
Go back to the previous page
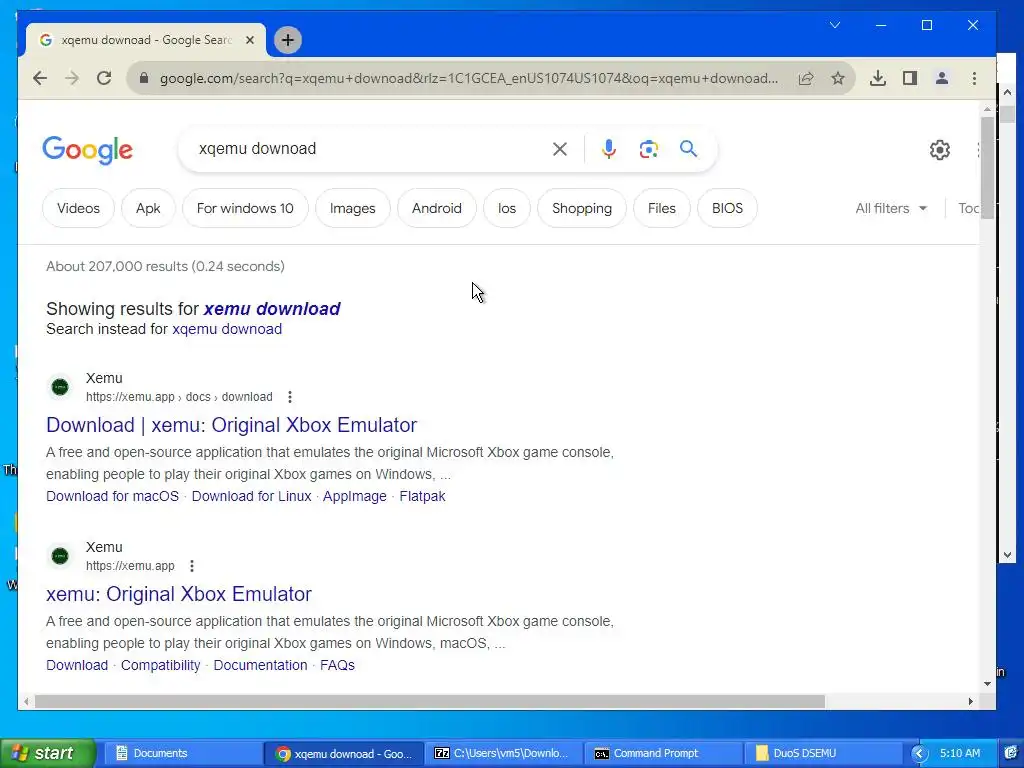coord(40,78)
